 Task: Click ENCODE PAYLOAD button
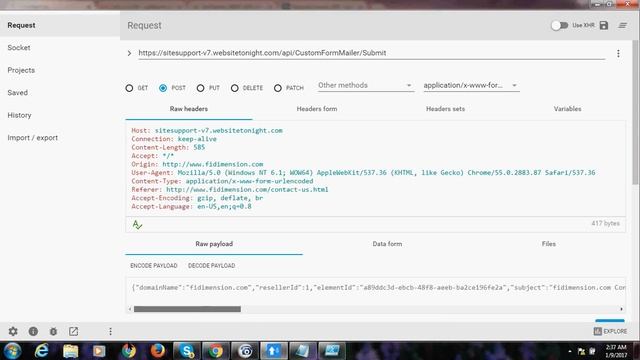click(x=154, y=266)
